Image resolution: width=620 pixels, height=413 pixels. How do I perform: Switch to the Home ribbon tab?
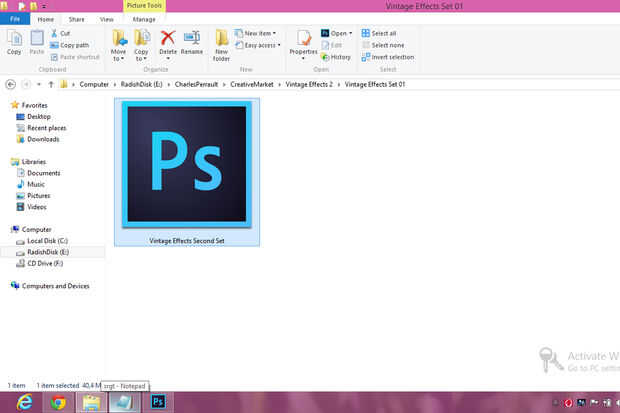coord(45,19)
